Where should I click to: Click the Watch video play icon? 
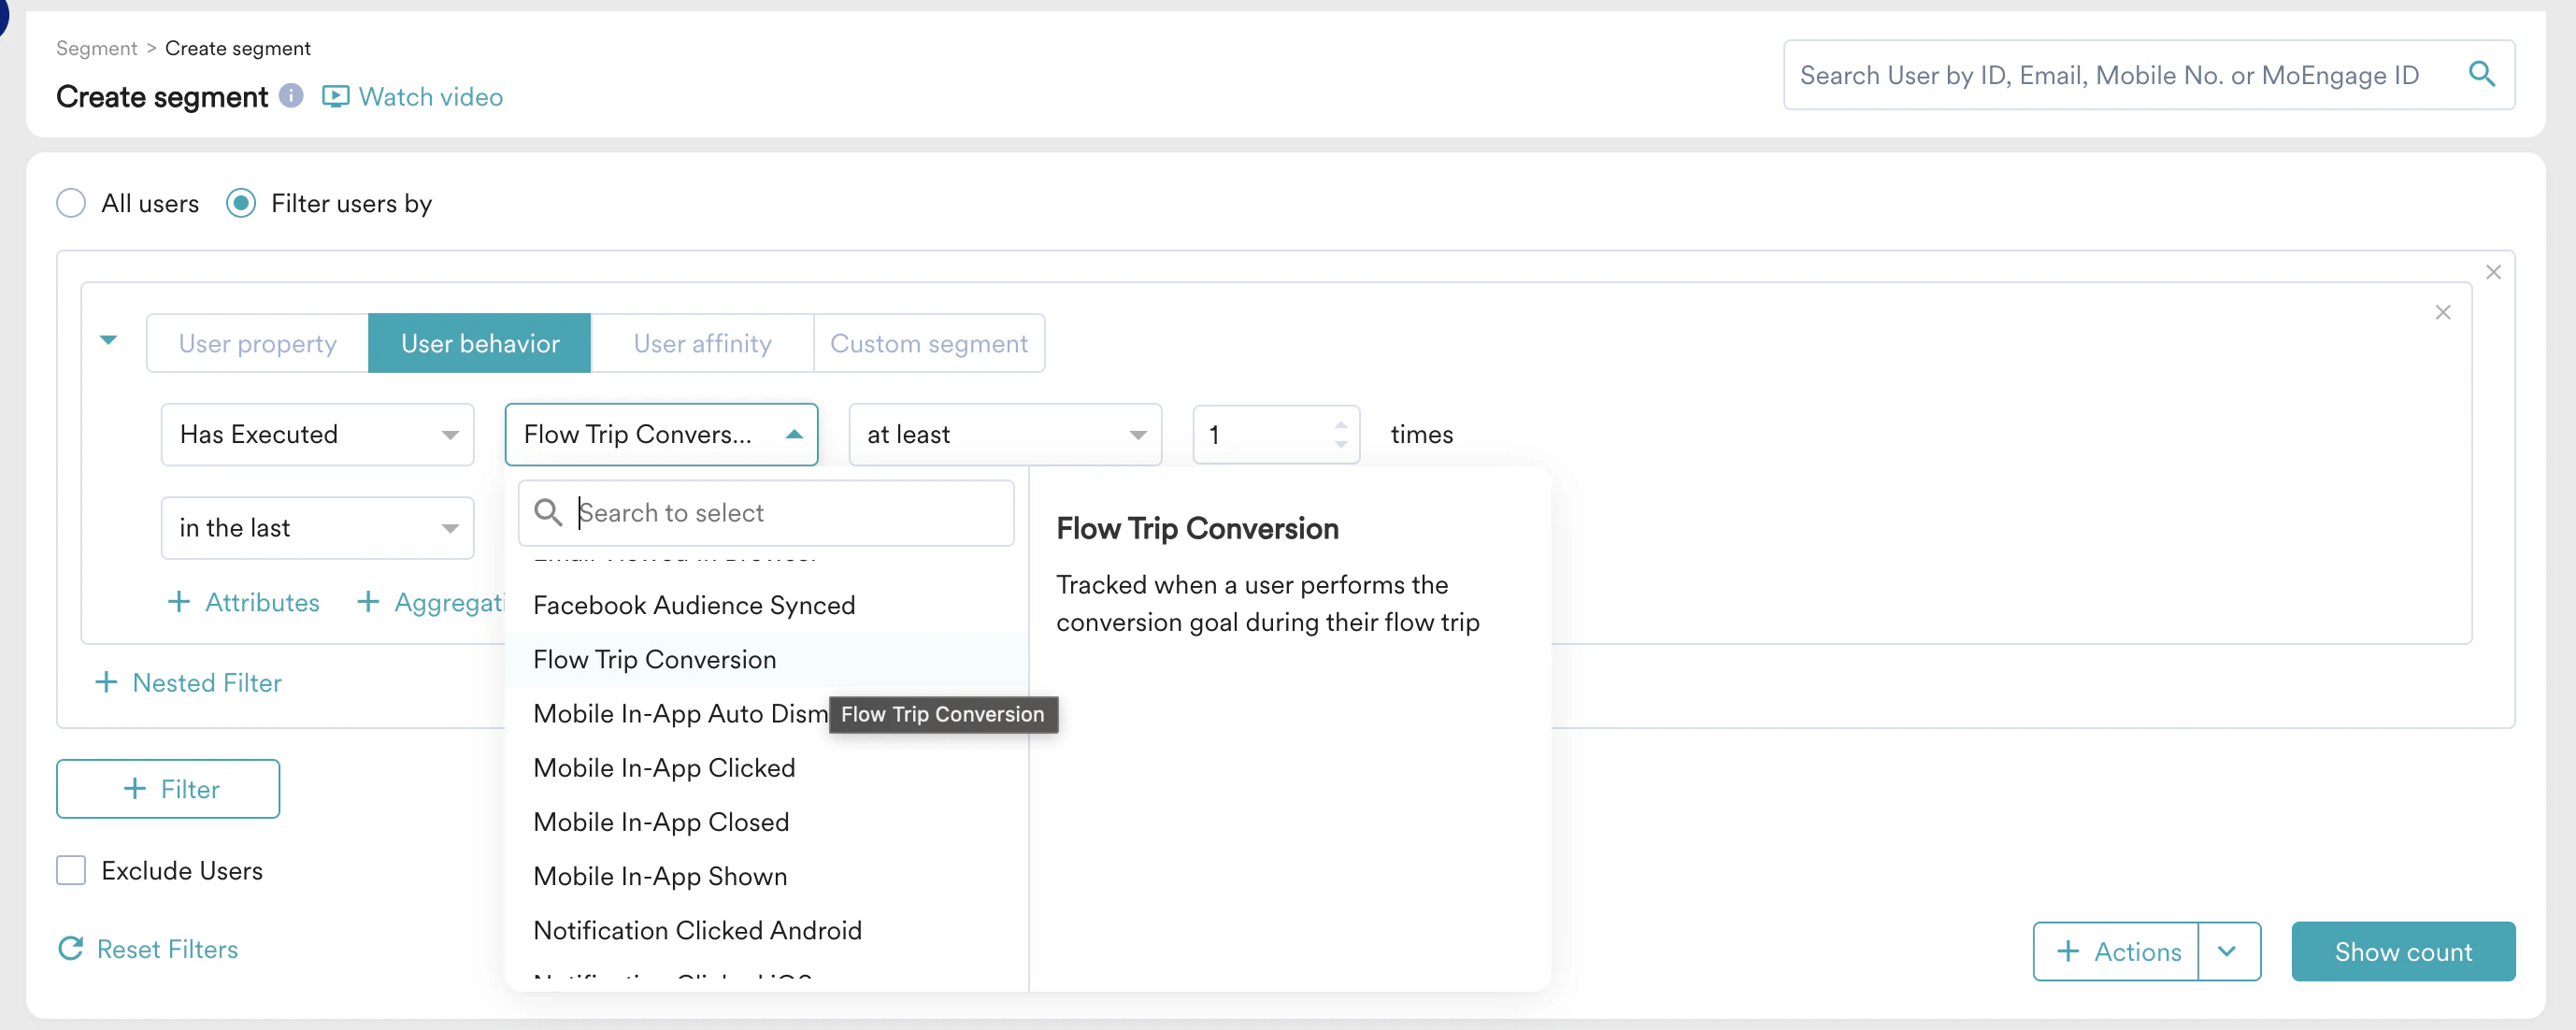[335, 97]
